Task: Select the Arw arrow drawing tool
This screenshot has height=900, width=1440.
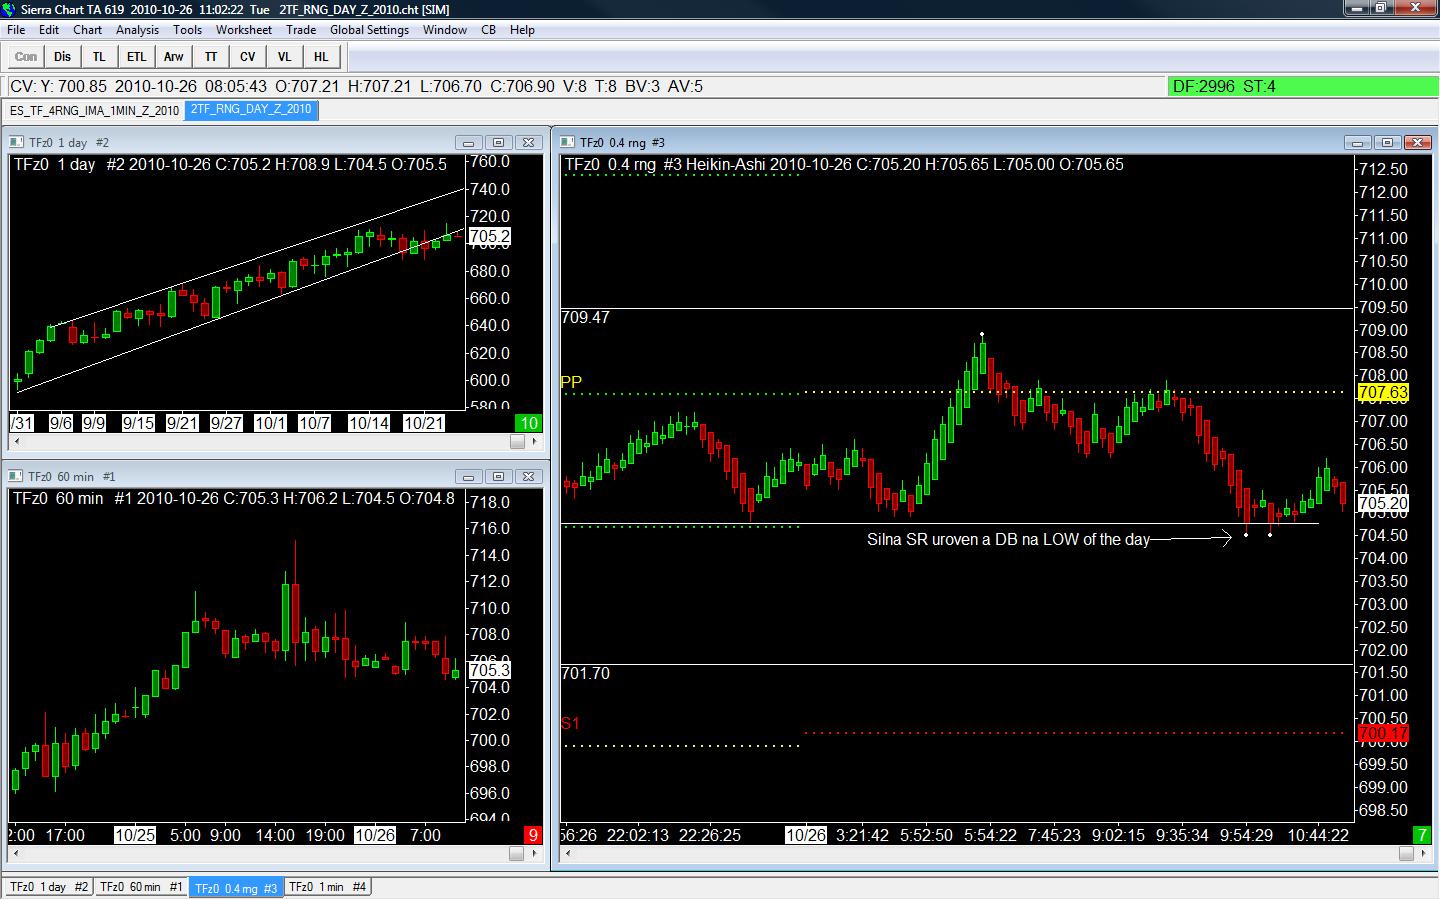Action: click(x=174, y=57)
